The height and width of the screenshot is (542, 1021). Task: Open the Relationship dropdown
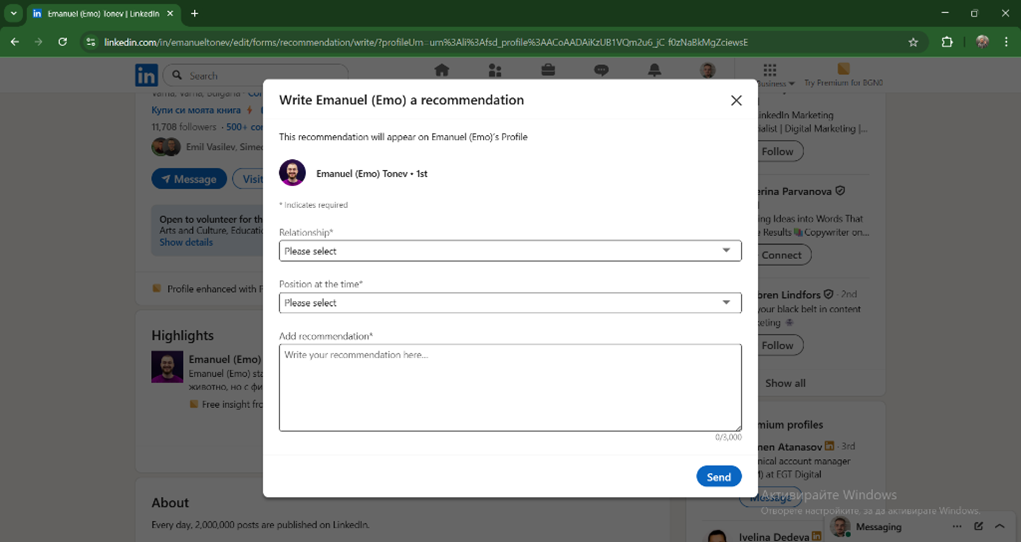point(509,251)
